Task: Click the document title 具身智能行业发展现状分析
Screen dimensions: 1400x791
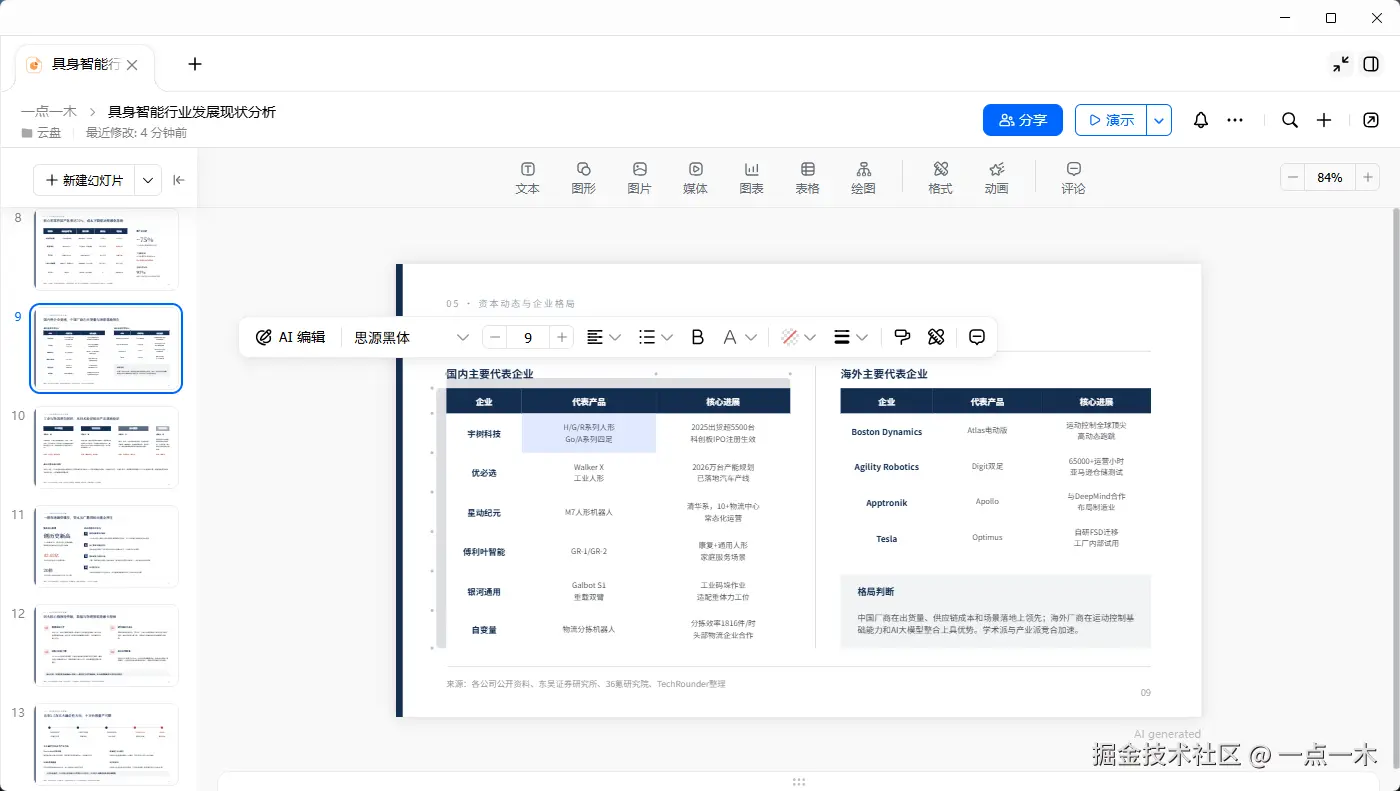Action: tap(192, 112)
